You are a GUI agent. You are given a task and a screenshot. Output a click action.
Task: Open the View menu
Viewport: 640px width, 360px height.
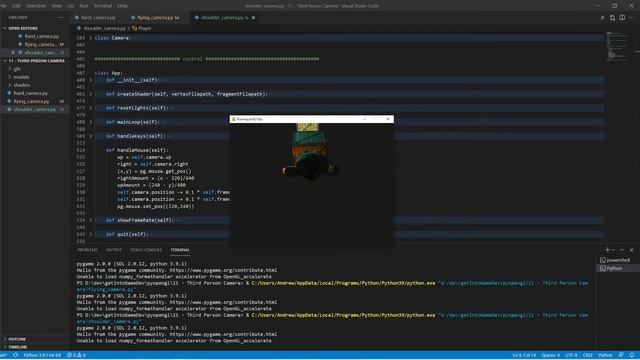click(x=56, y=6)
